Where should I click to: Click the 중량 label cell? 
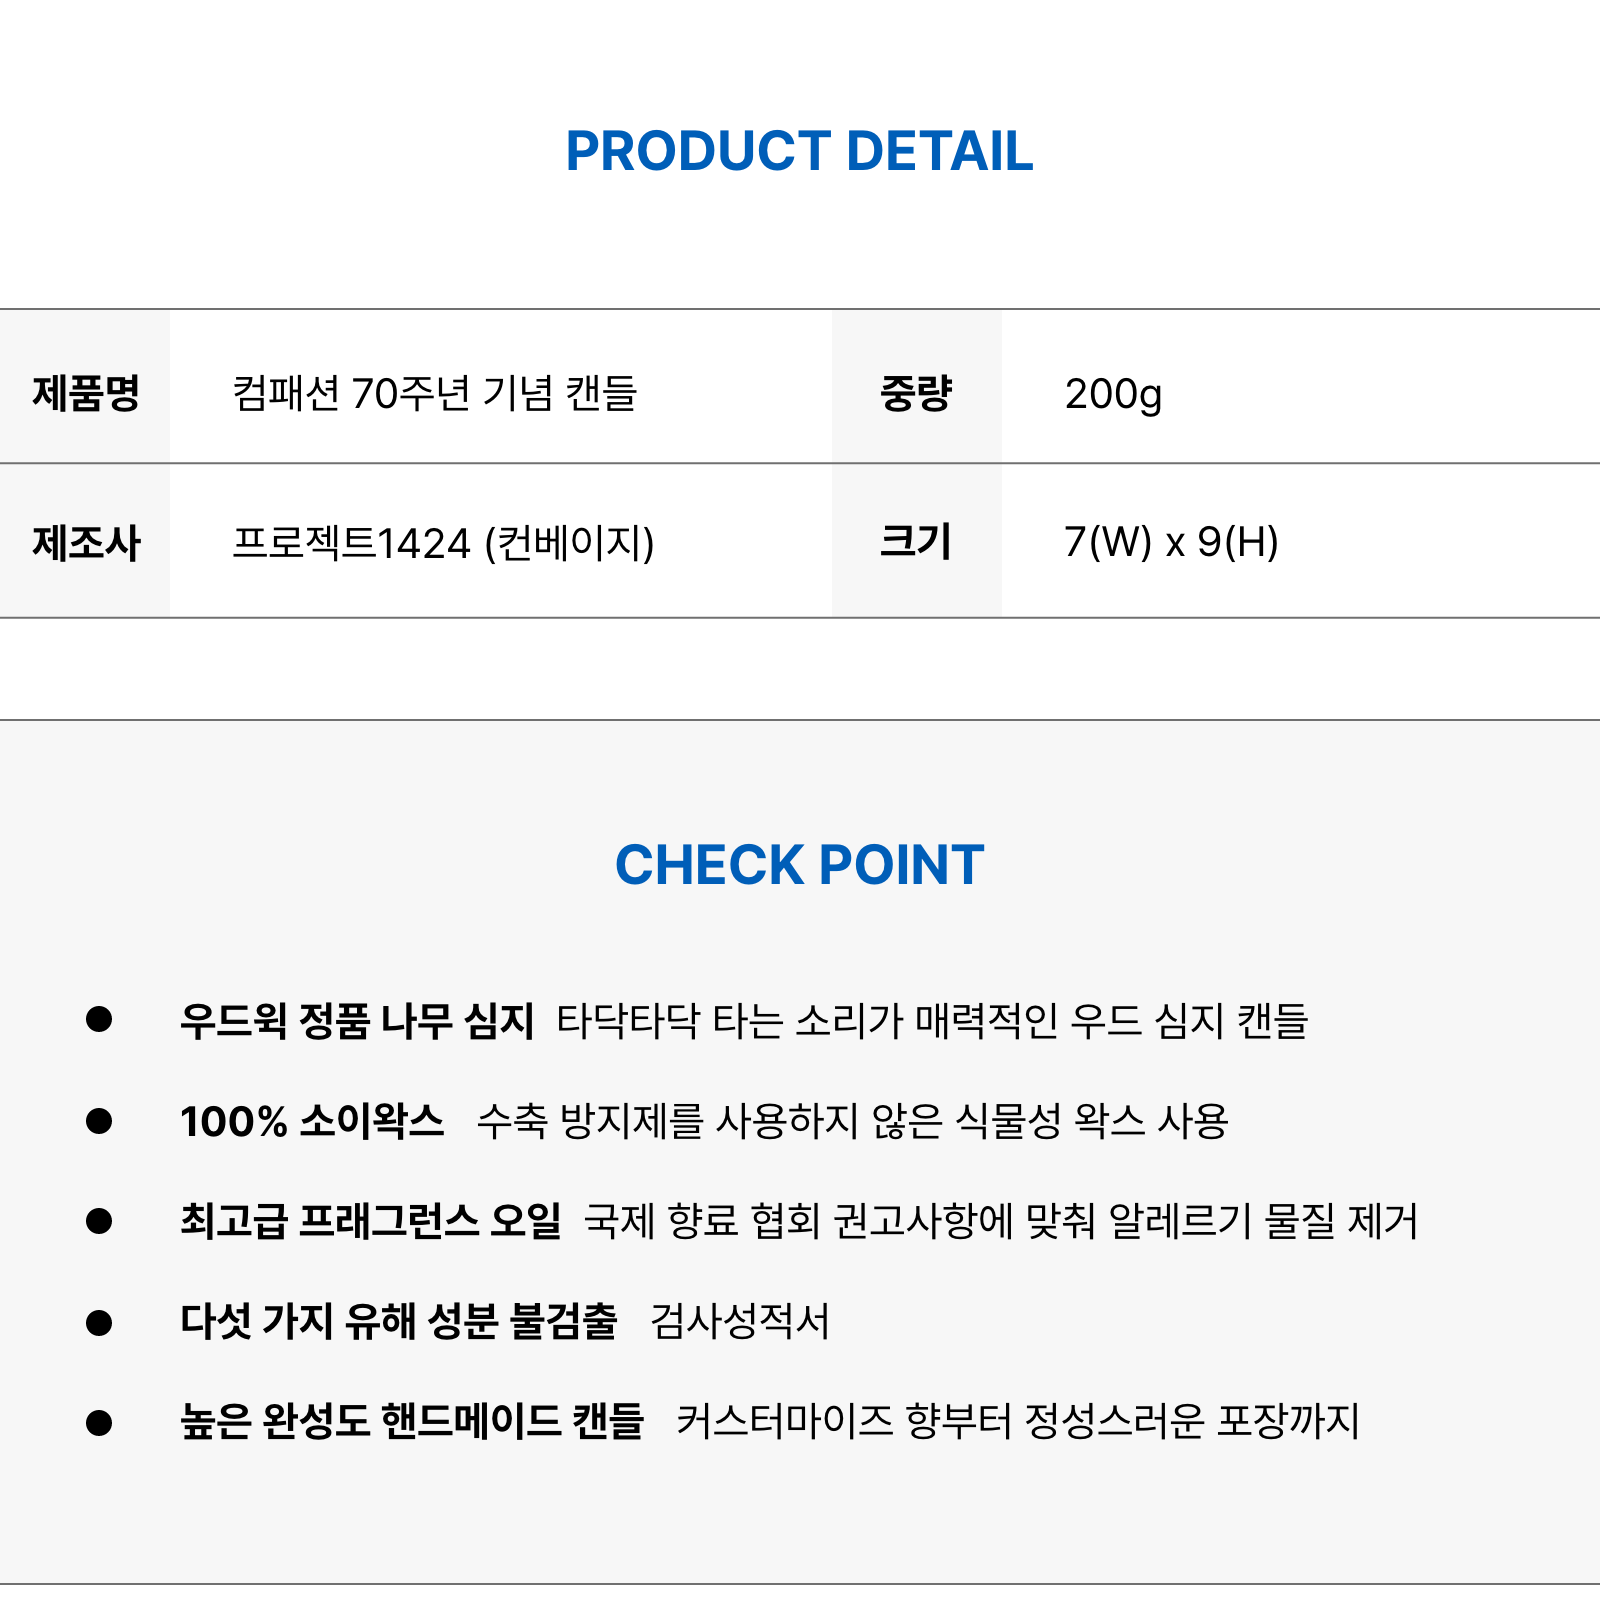(916, 387)
